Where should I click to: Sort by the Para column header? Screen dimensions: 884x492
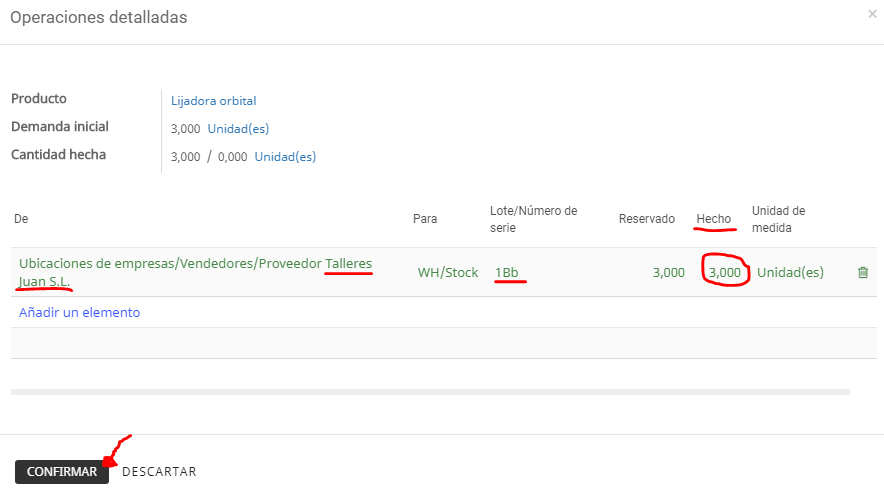pyautogui.click(x=425, y=219)
